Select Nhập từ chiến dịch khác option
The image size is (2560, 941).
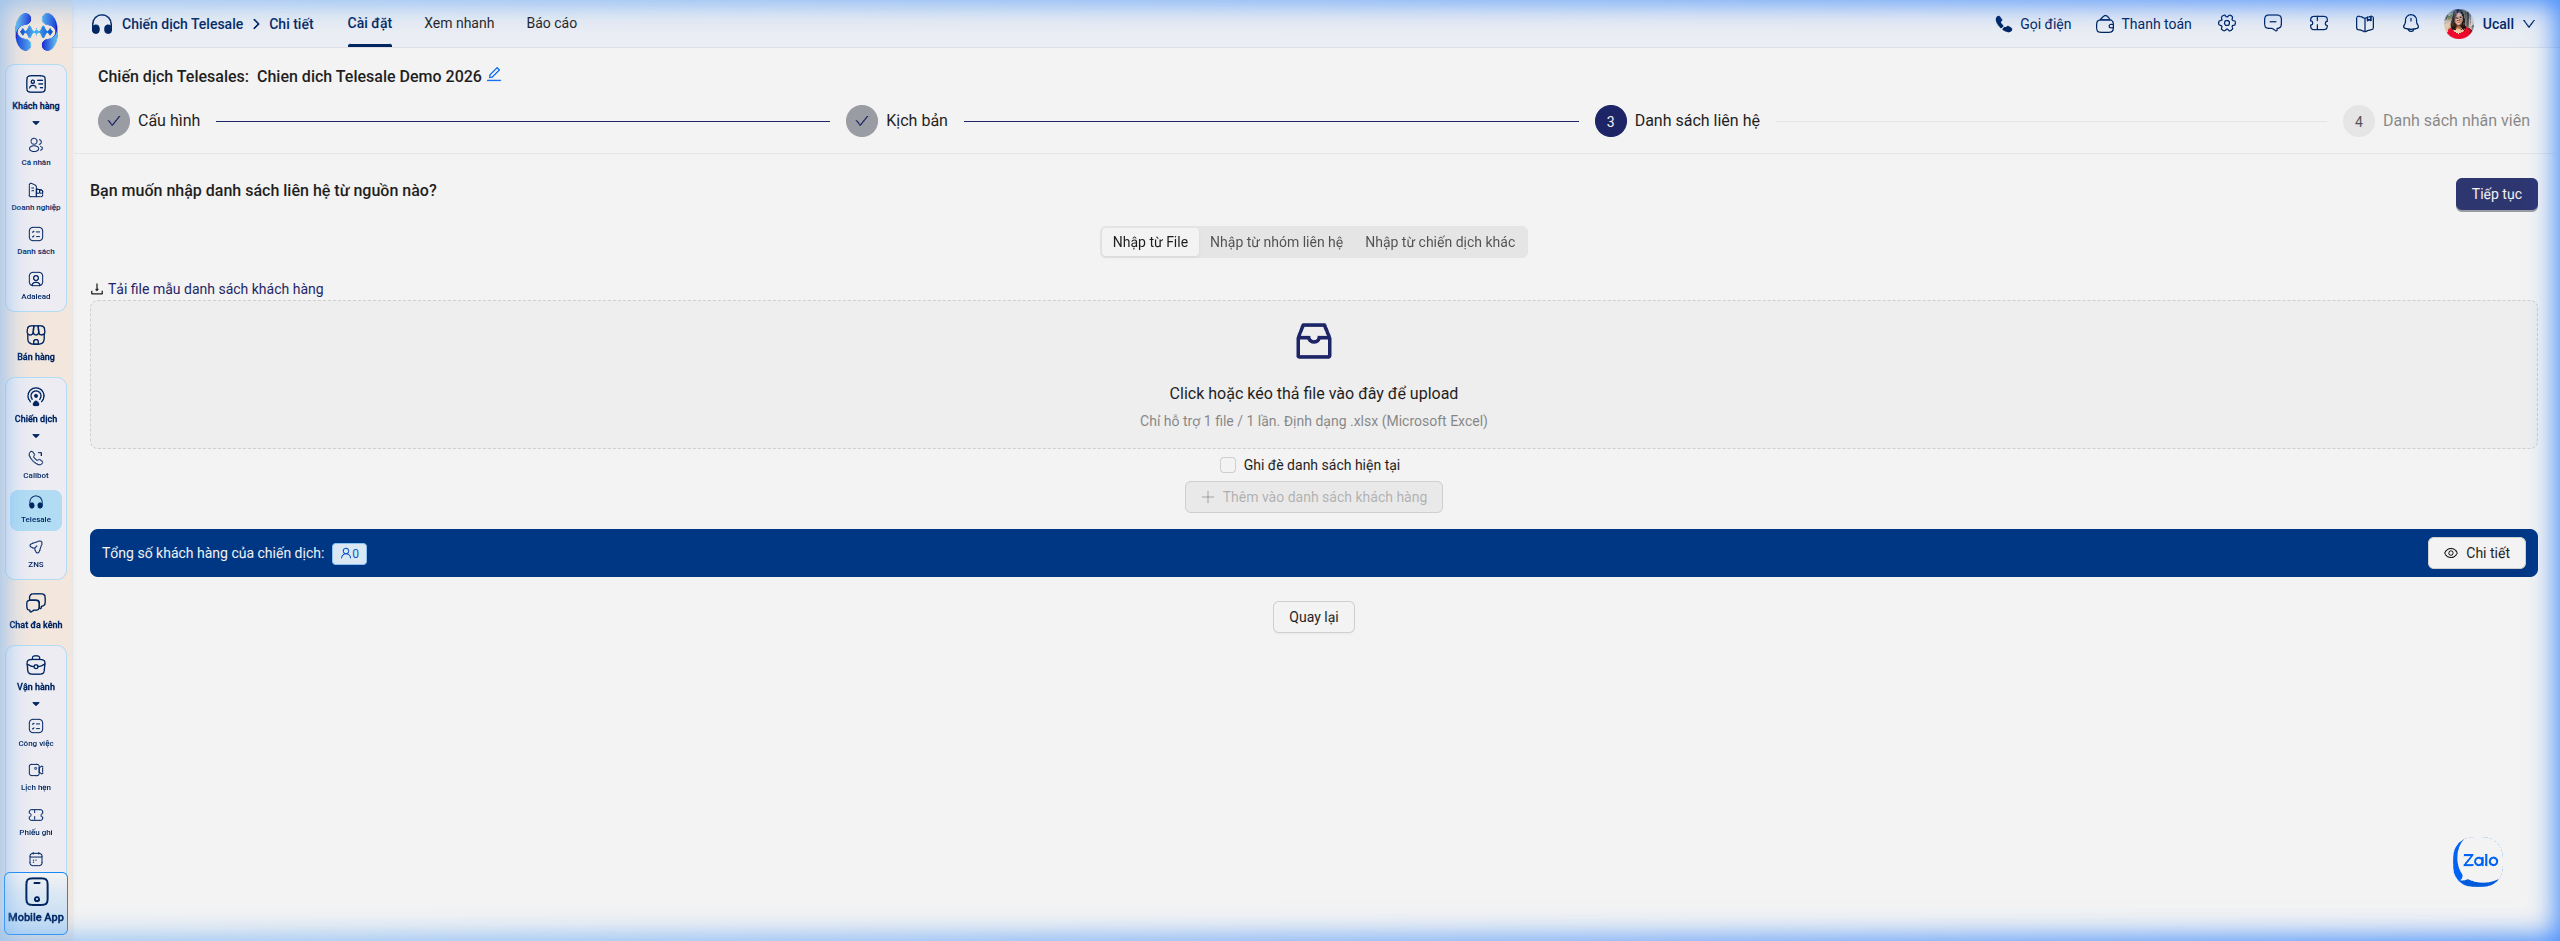1440,242
